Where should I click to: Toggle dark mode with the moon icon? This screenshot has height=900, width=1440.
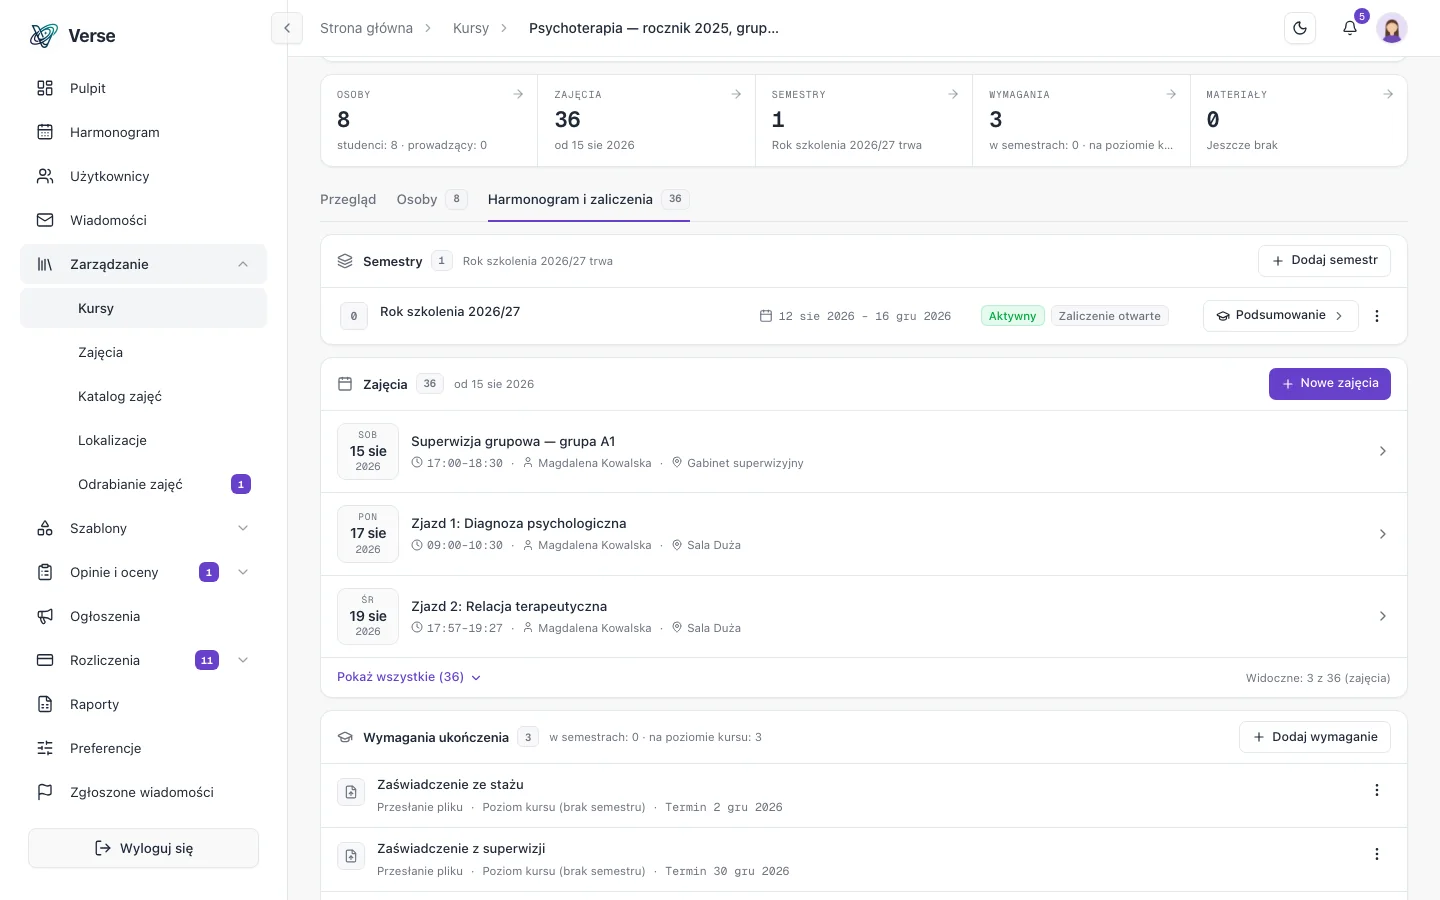click(1300, 28)
